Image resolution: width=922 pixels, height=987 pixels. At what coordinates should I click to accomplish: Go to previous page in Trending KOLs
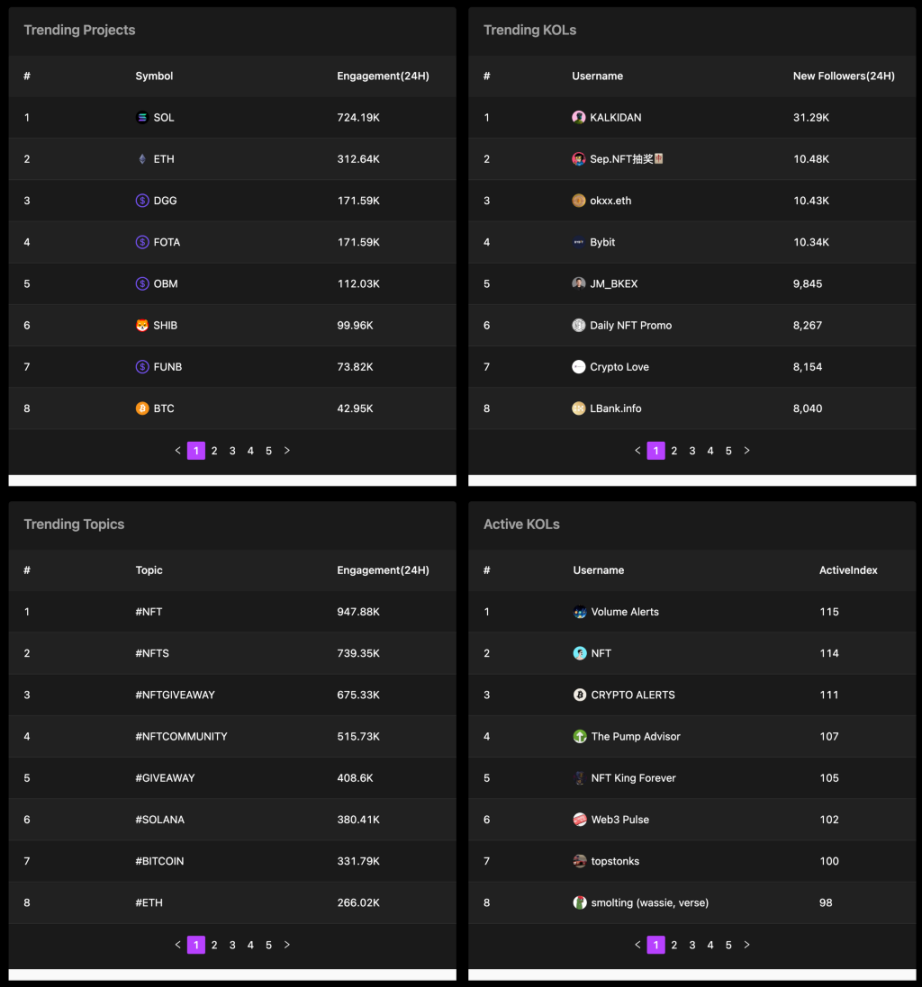[x=638, y=451]
